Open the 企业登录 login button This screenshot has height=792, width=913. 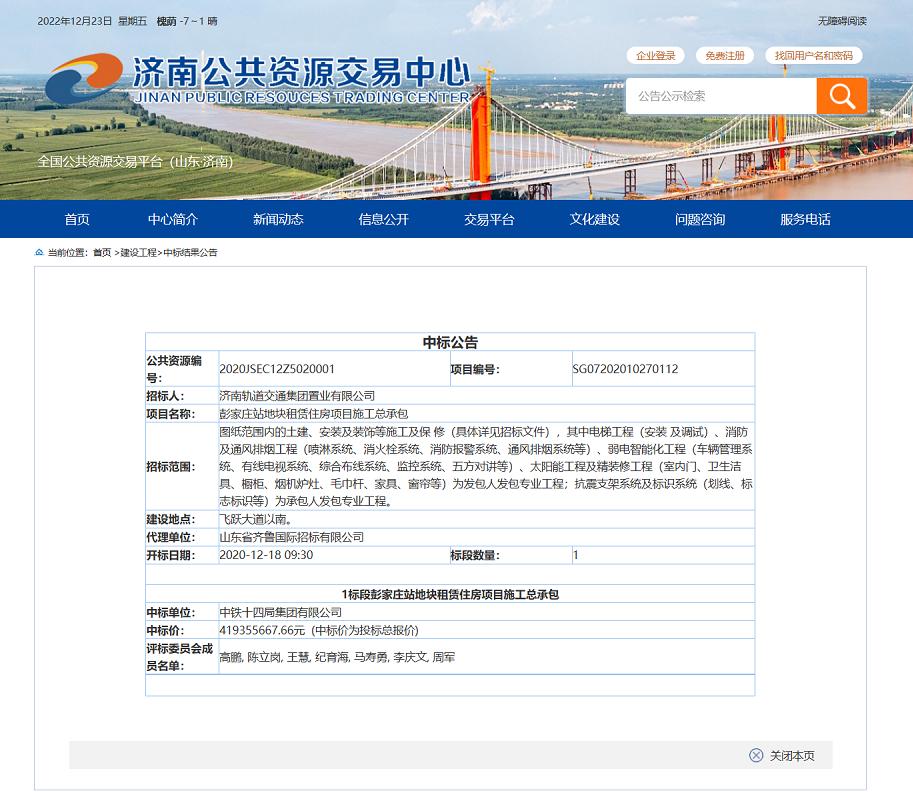(x=656, y=56)
